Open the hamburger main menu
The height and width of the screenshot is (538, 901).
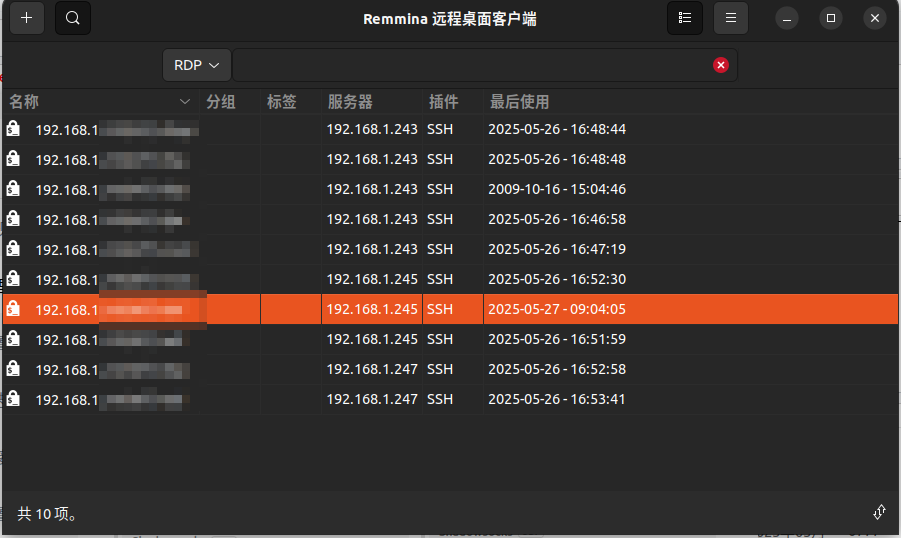point(730,18)
